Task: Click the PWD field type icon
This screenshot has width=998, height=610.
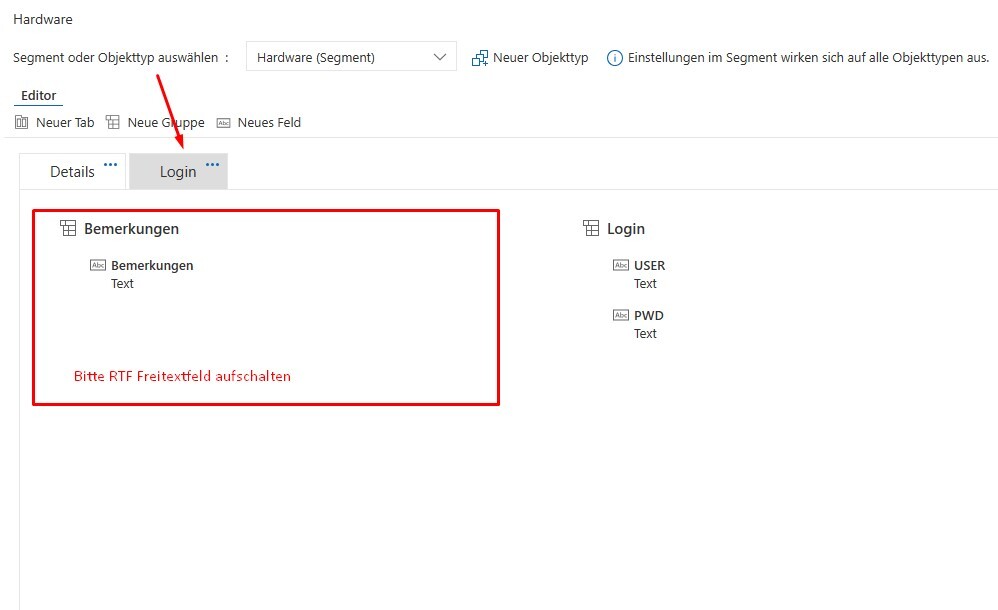Action: coord(621,315)
